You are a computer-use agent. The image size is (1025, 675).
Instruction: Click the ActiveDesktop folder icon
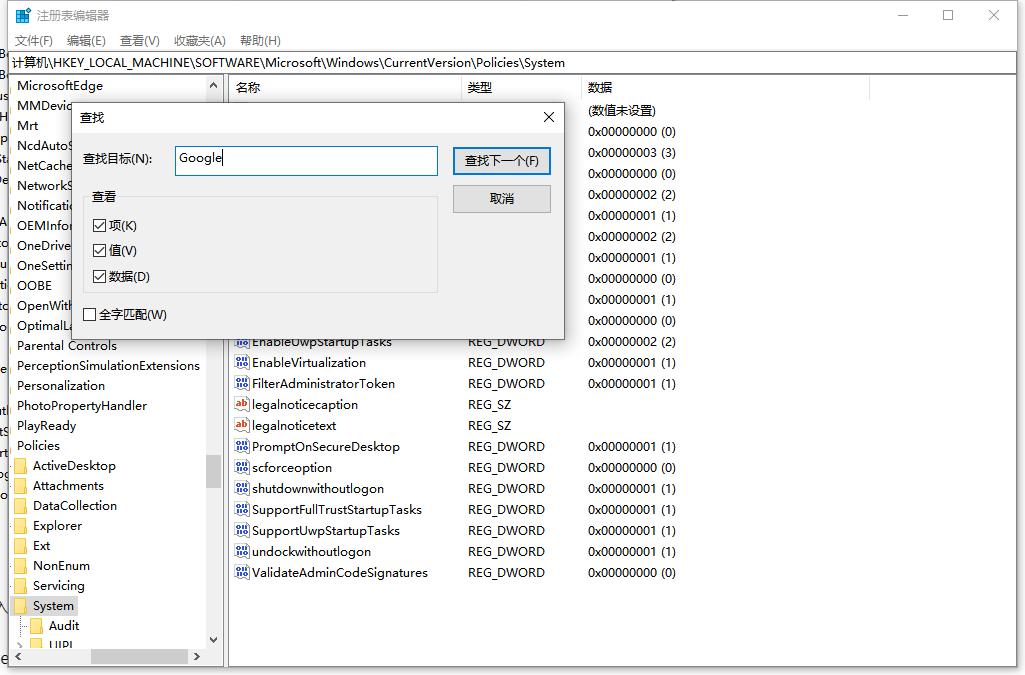coord(21,466)
